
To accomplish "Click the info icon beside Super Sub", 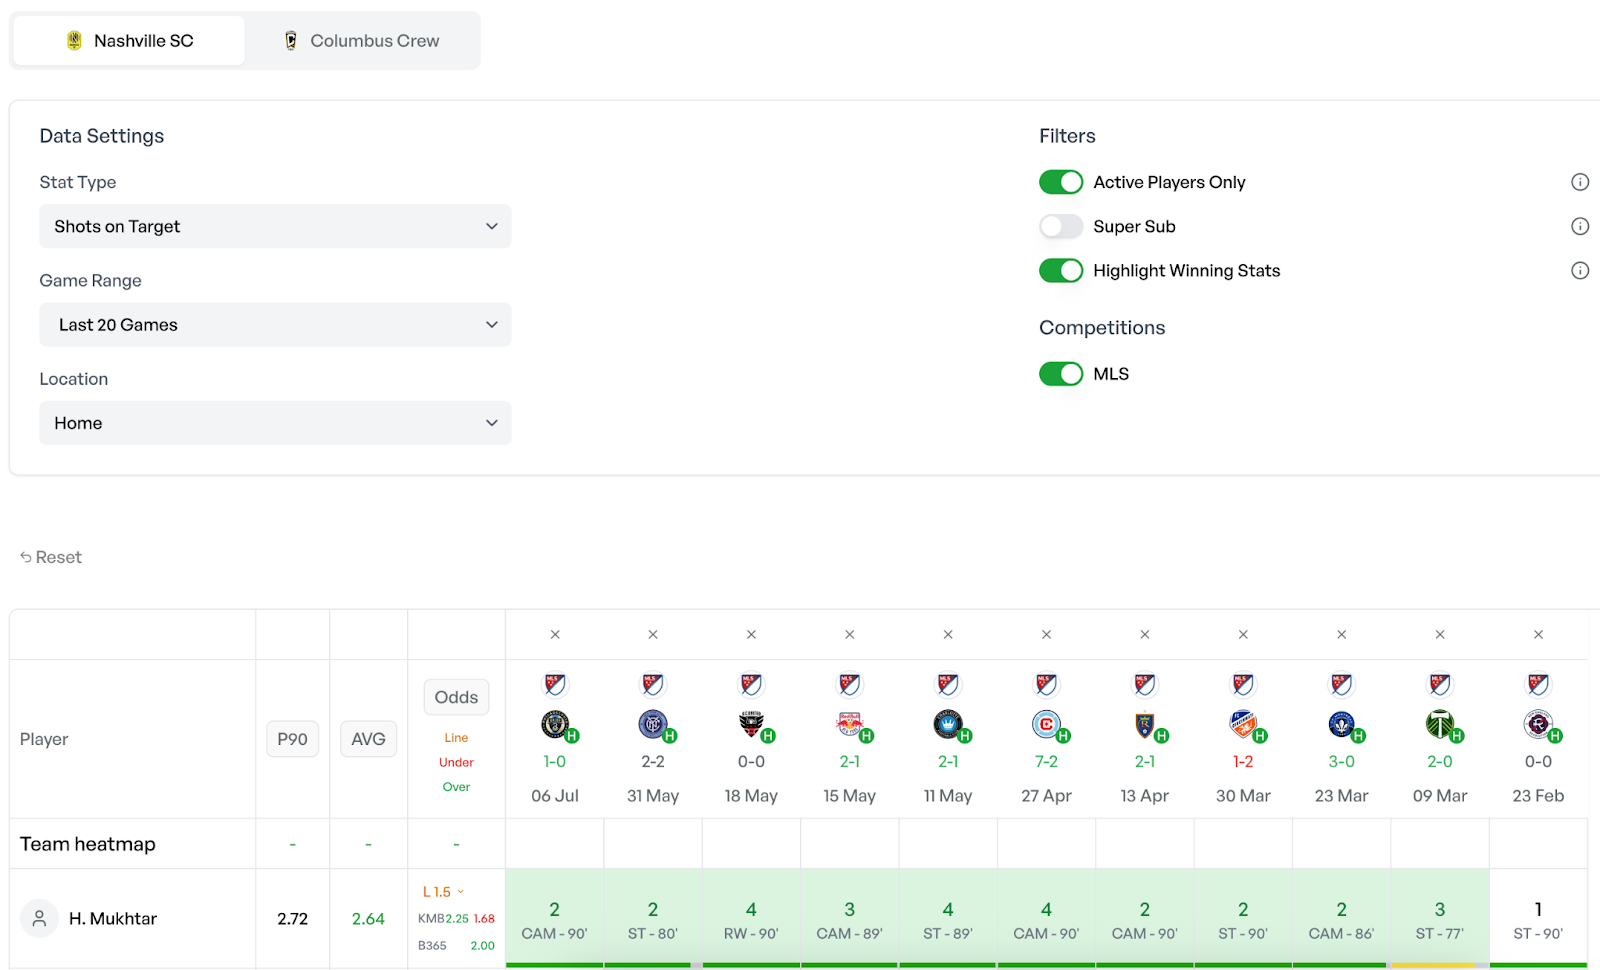I will [1580, 226].
